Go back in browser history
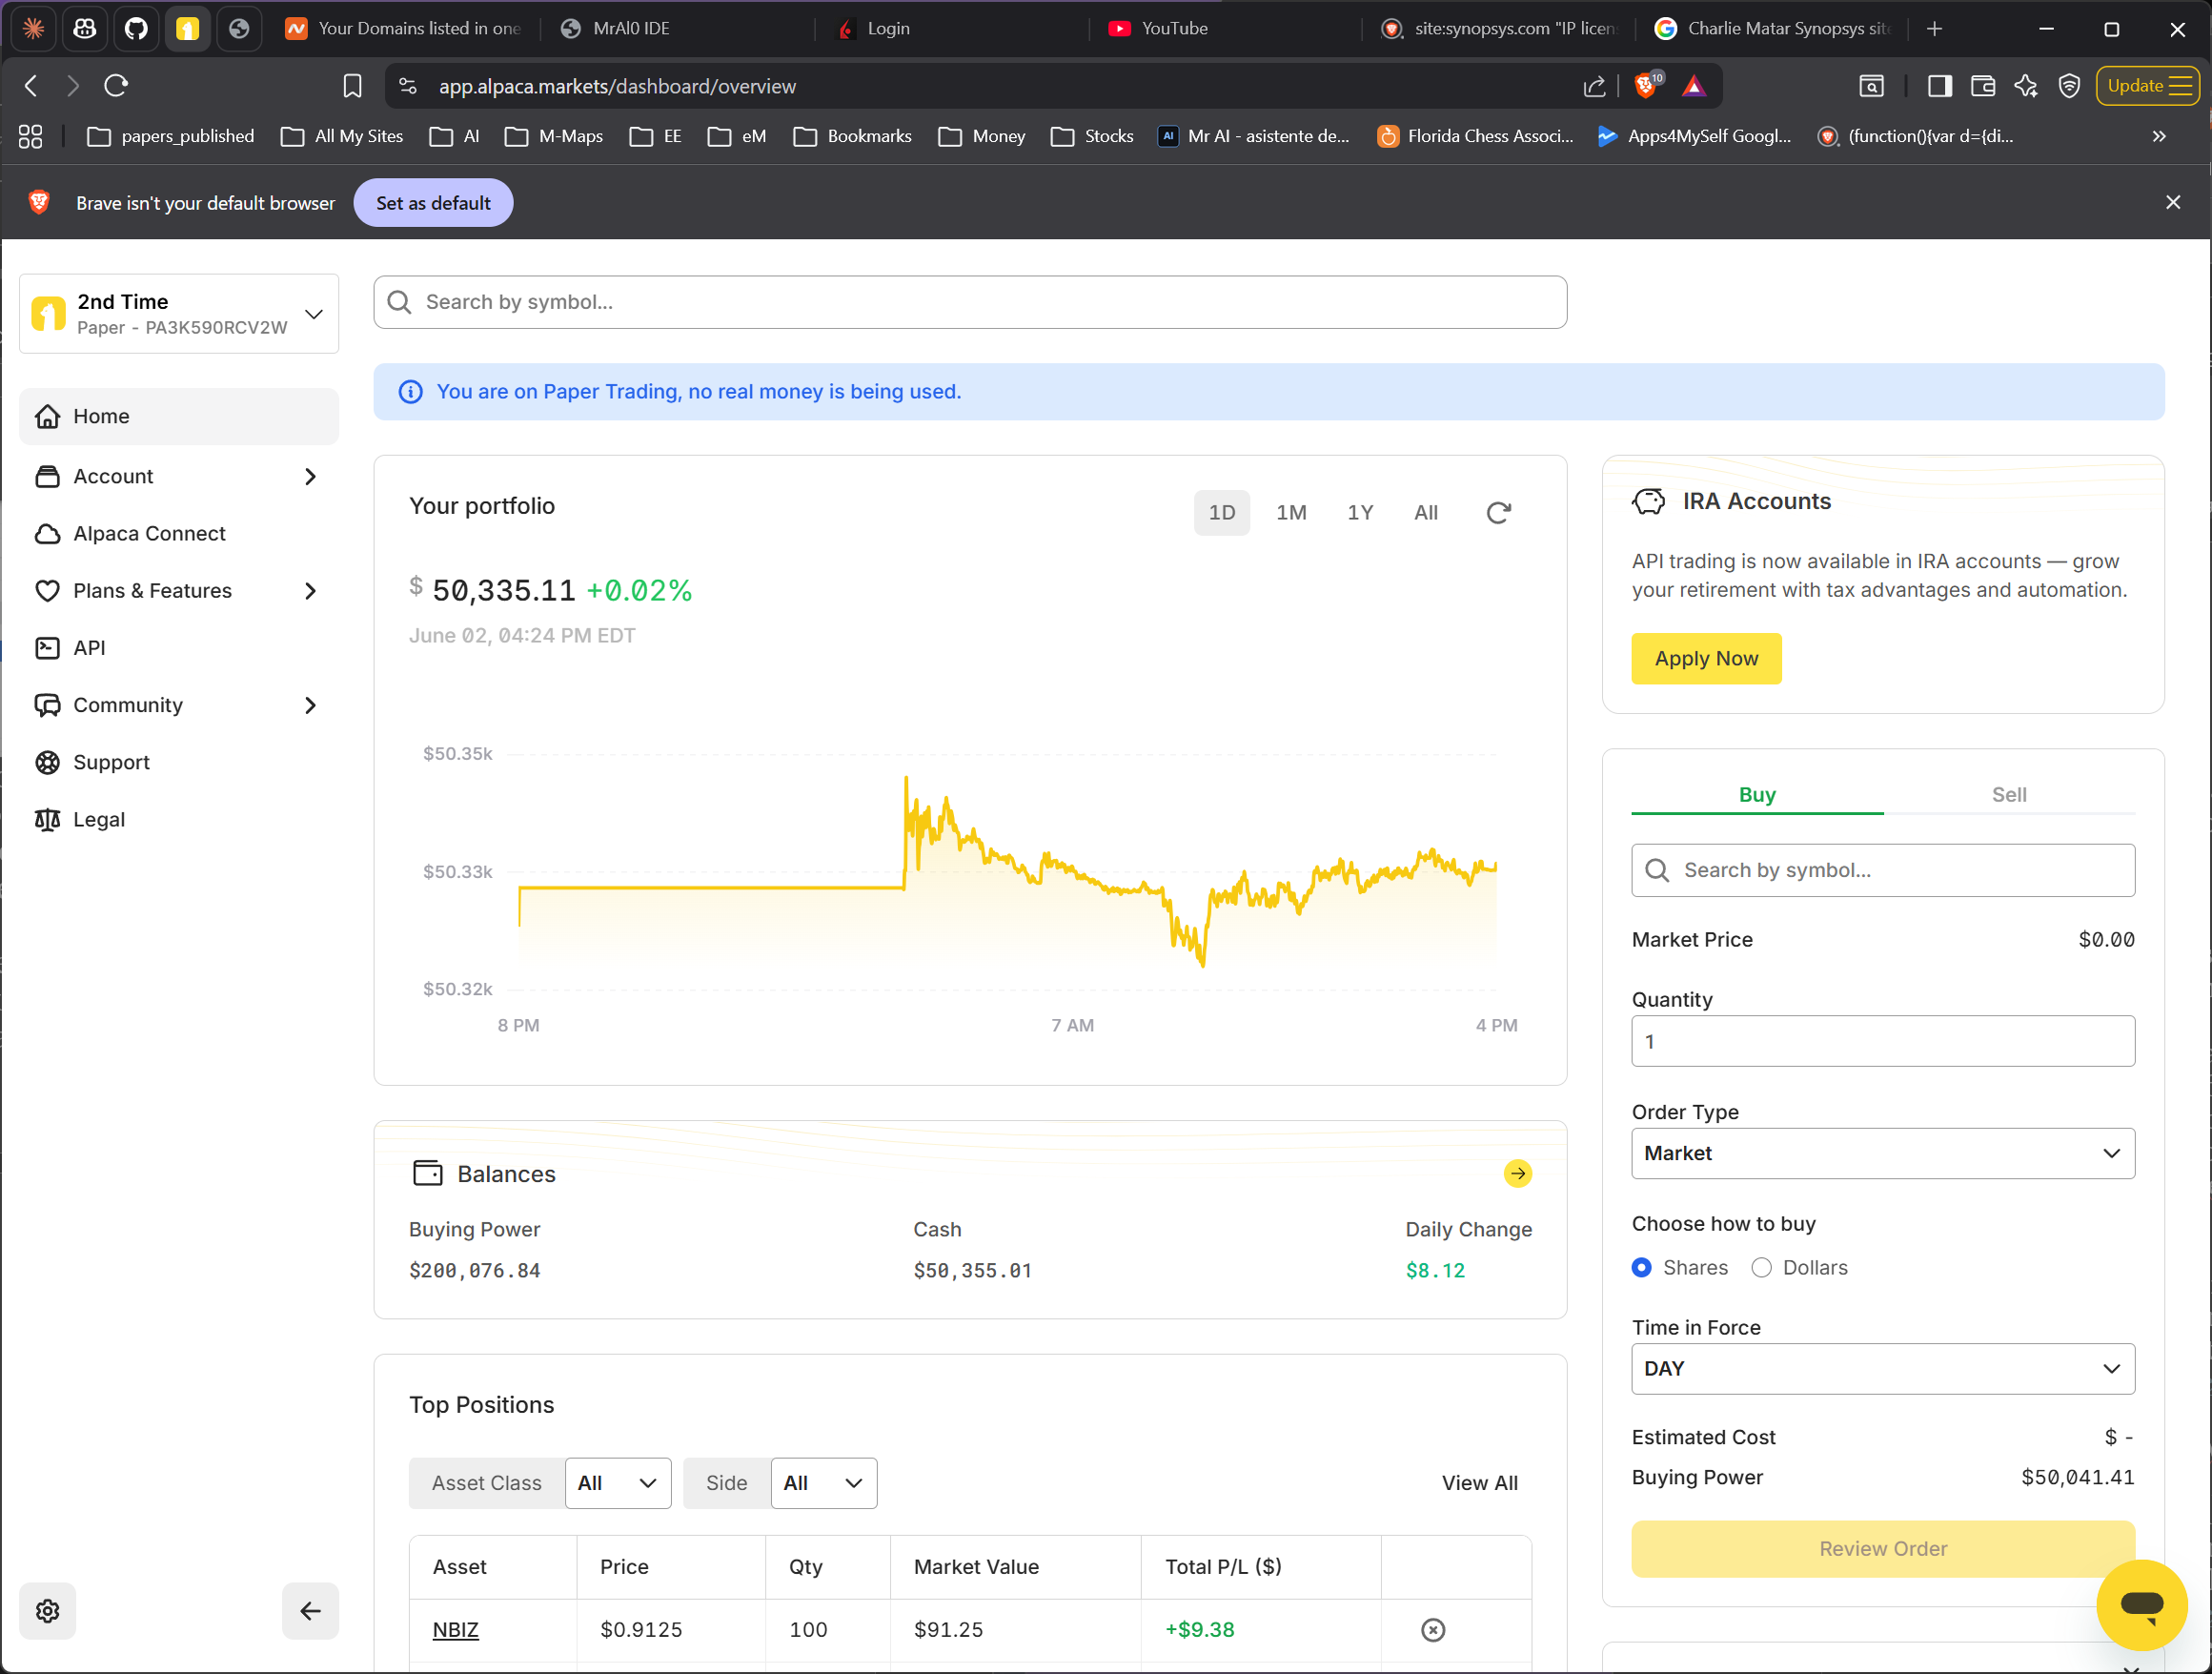 pyautogui.click(x=31, y=86)
